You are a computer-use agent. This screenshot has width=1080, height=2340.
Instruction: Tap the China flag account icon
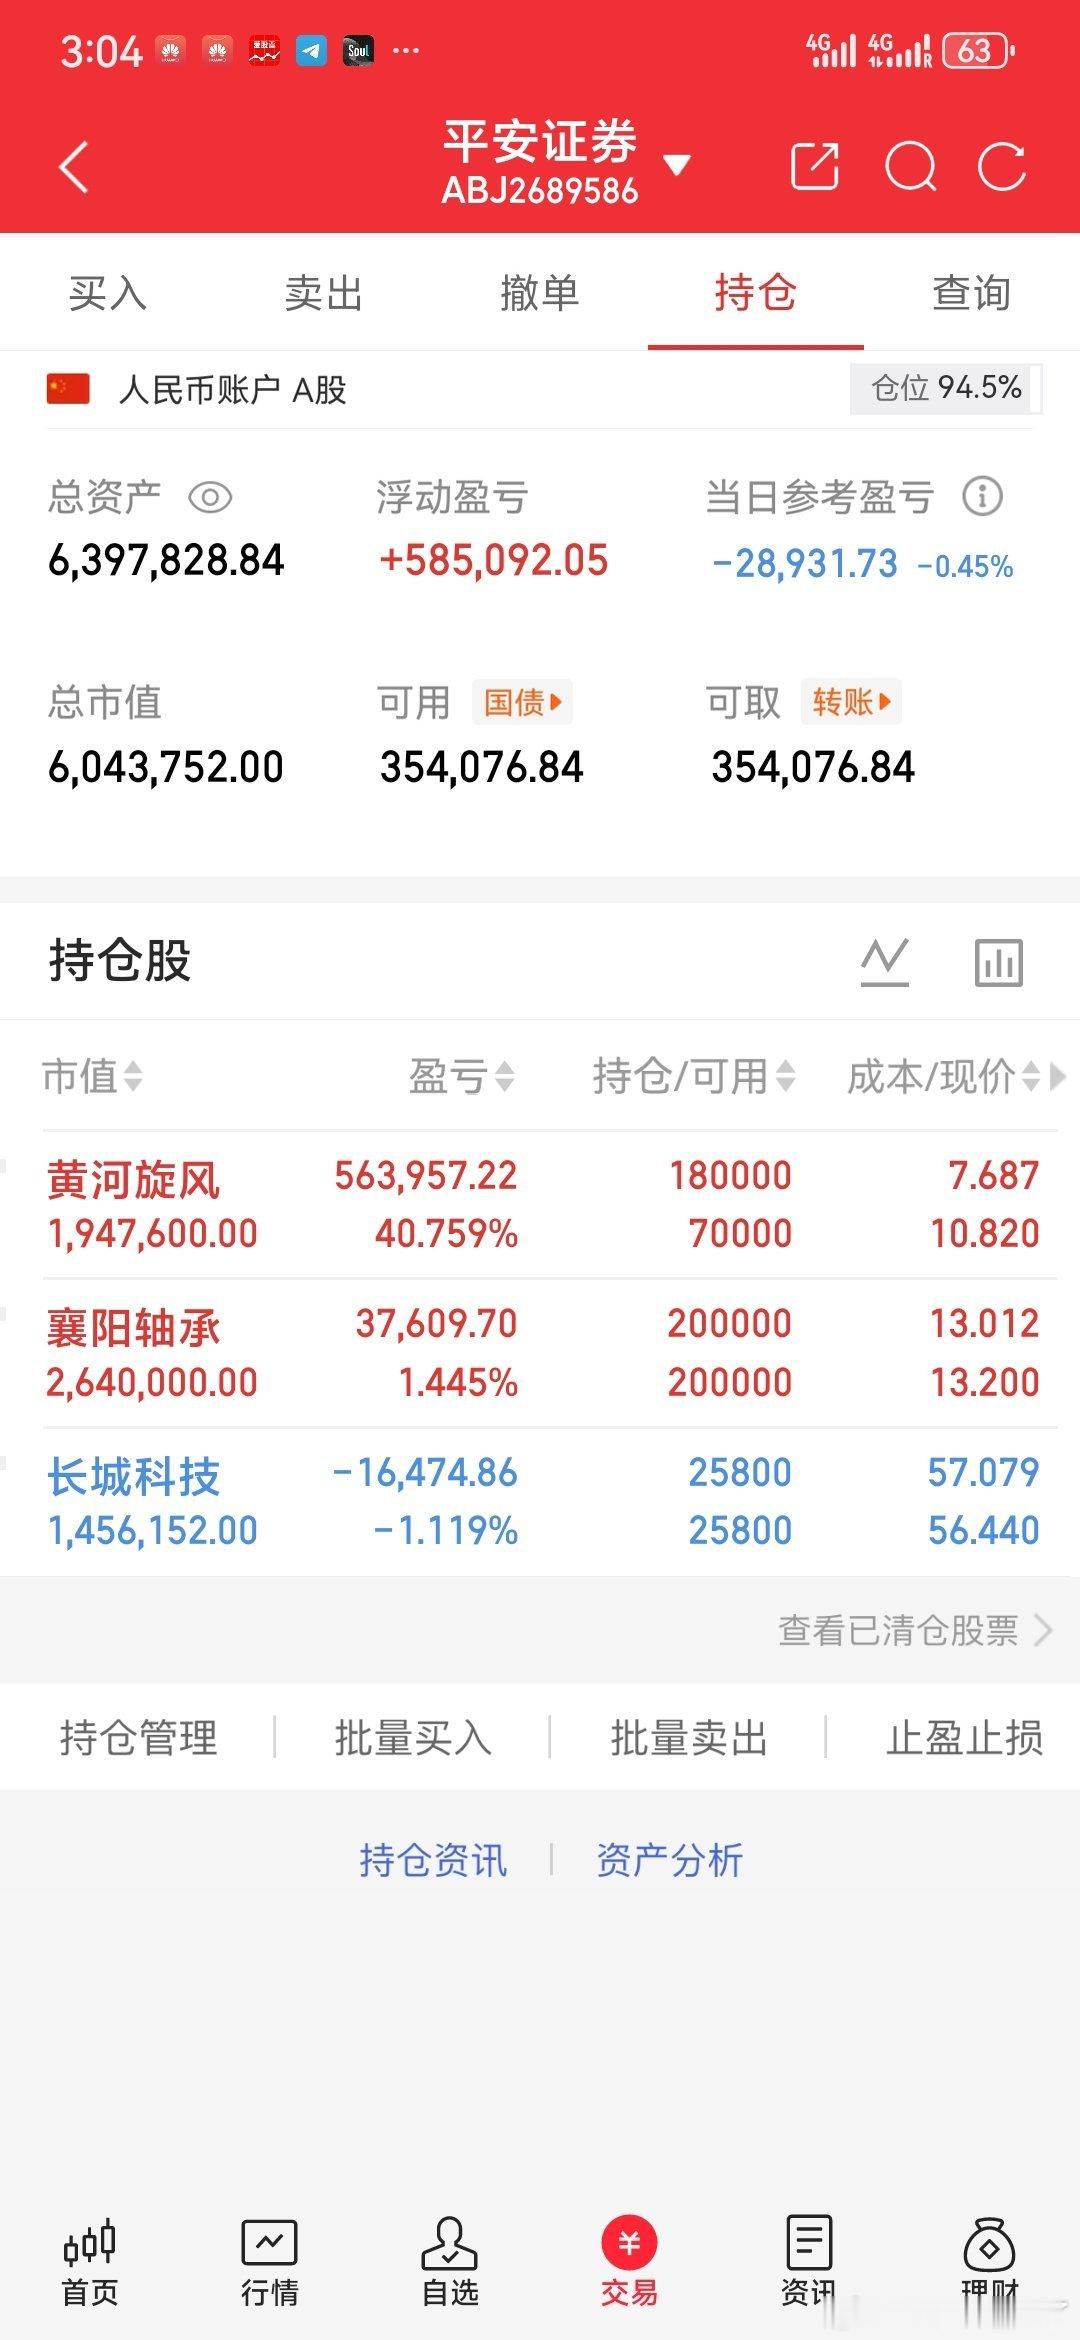(68, 389)
